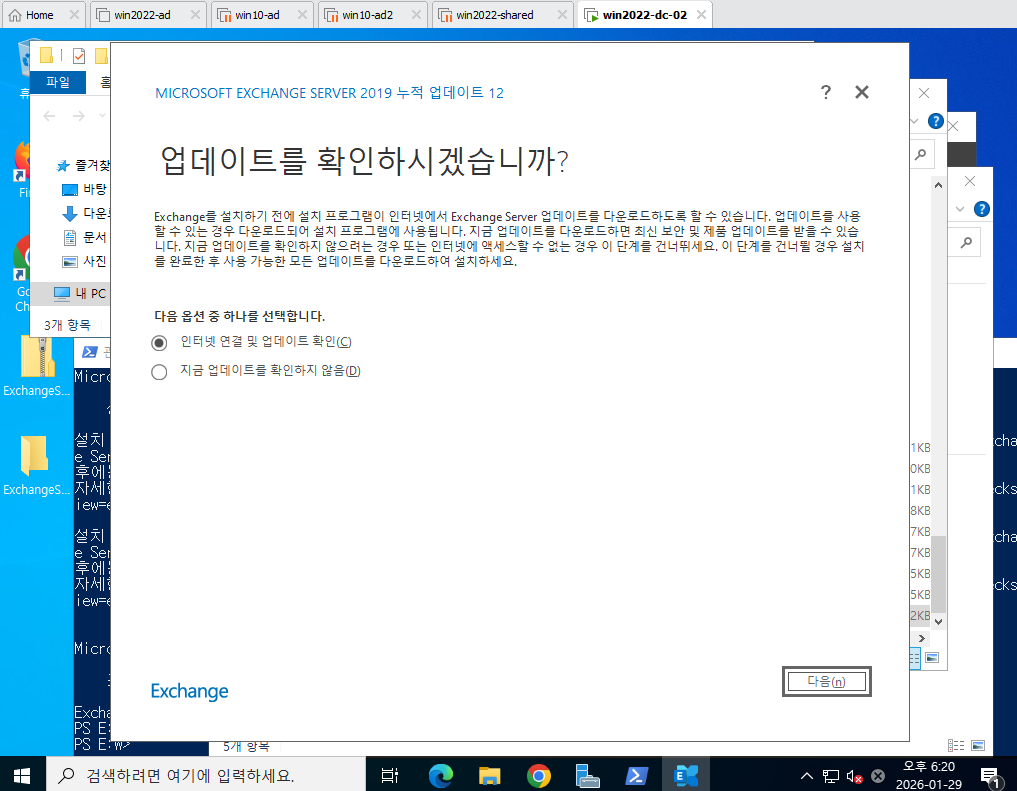Open PowerShell from taskbar

point(636,775)
